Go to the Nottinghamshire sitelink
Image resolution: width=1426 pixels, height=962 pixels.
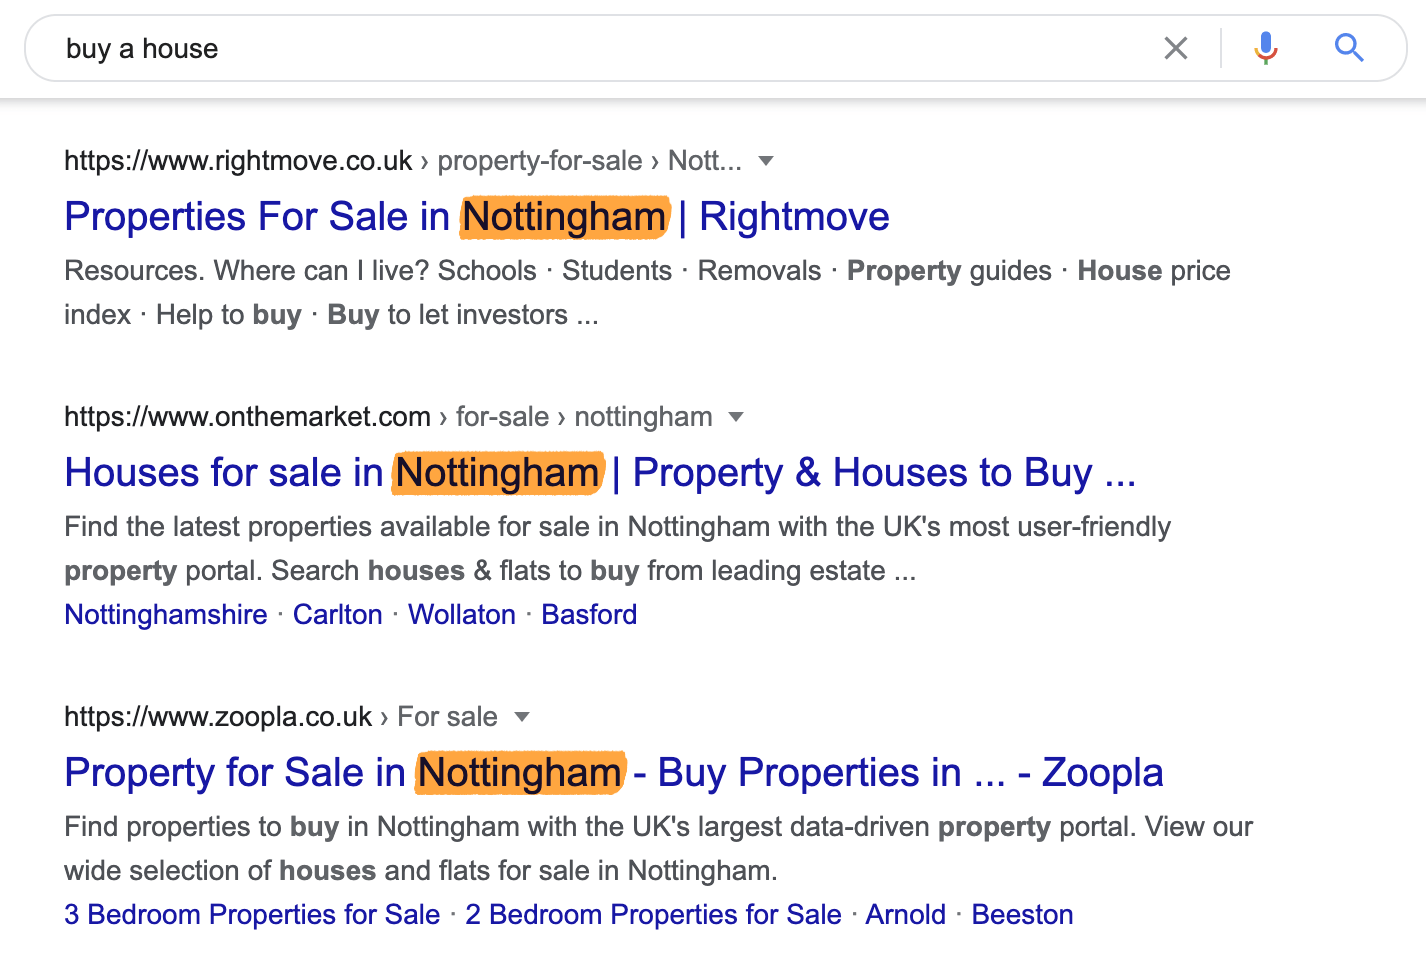coord(166,615)
